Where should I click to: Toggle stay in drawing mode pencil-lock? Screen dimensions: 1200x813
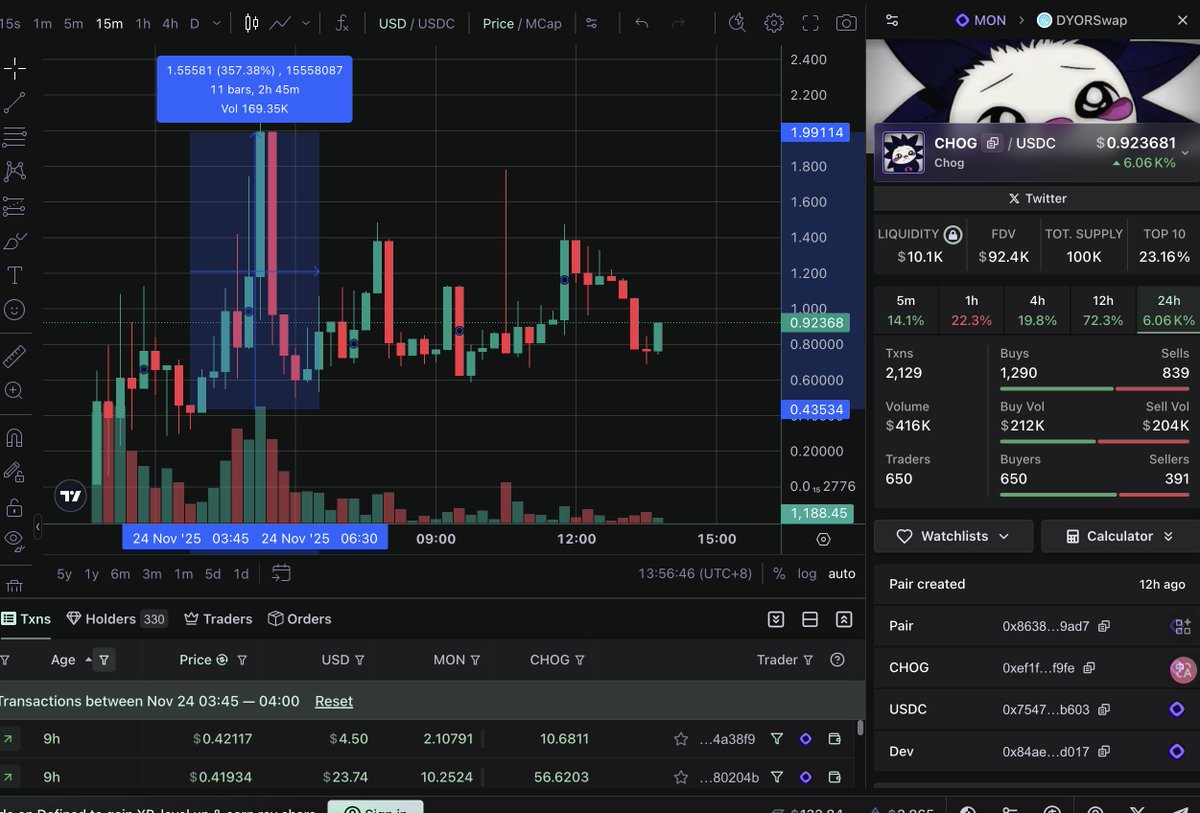[14, 472]
